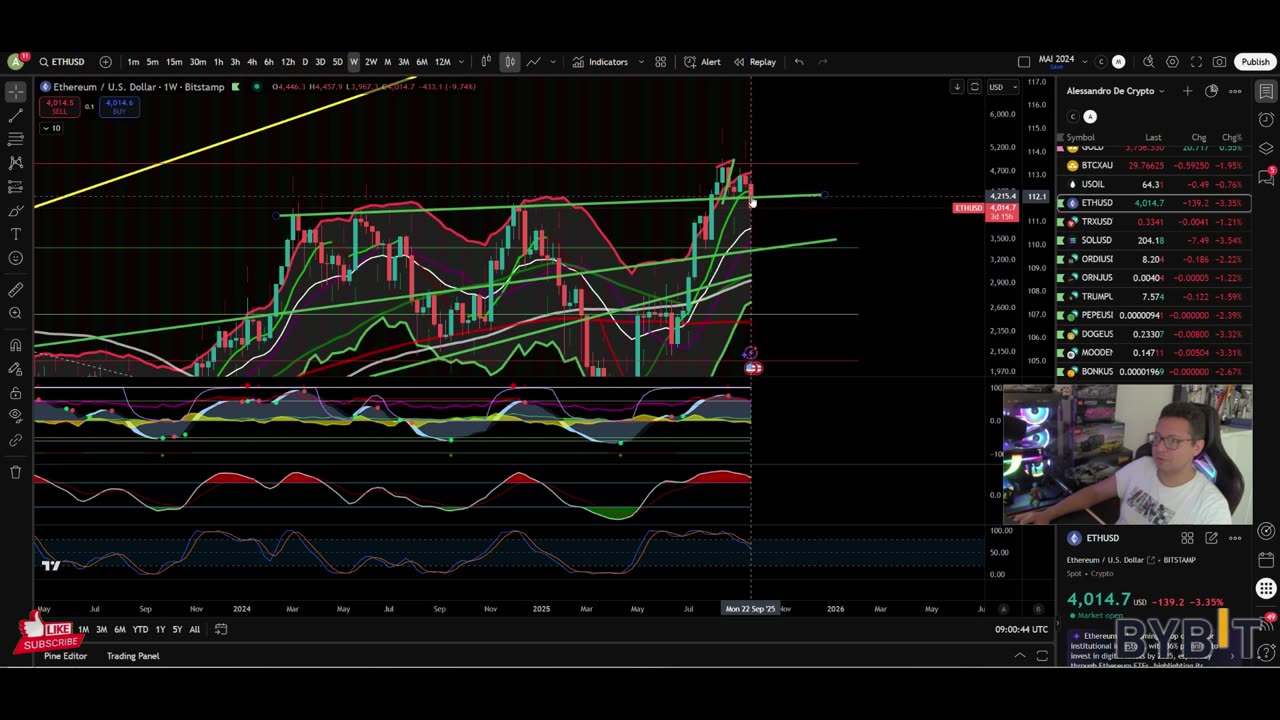The image size is (1280, 720).
Task: Select the zoom in tool
Action: tap(16, 314)
